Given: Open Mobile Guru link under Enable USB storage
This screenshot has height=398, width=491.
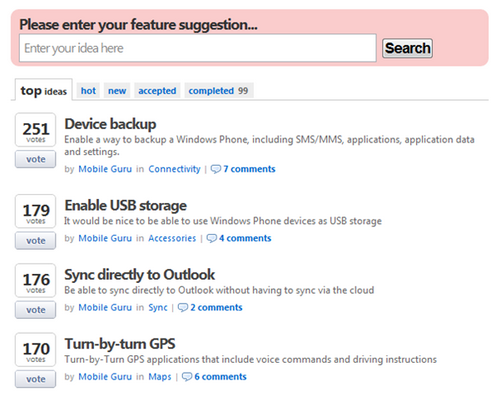Looking at the screenshot, I should click(x=105, y=238).
